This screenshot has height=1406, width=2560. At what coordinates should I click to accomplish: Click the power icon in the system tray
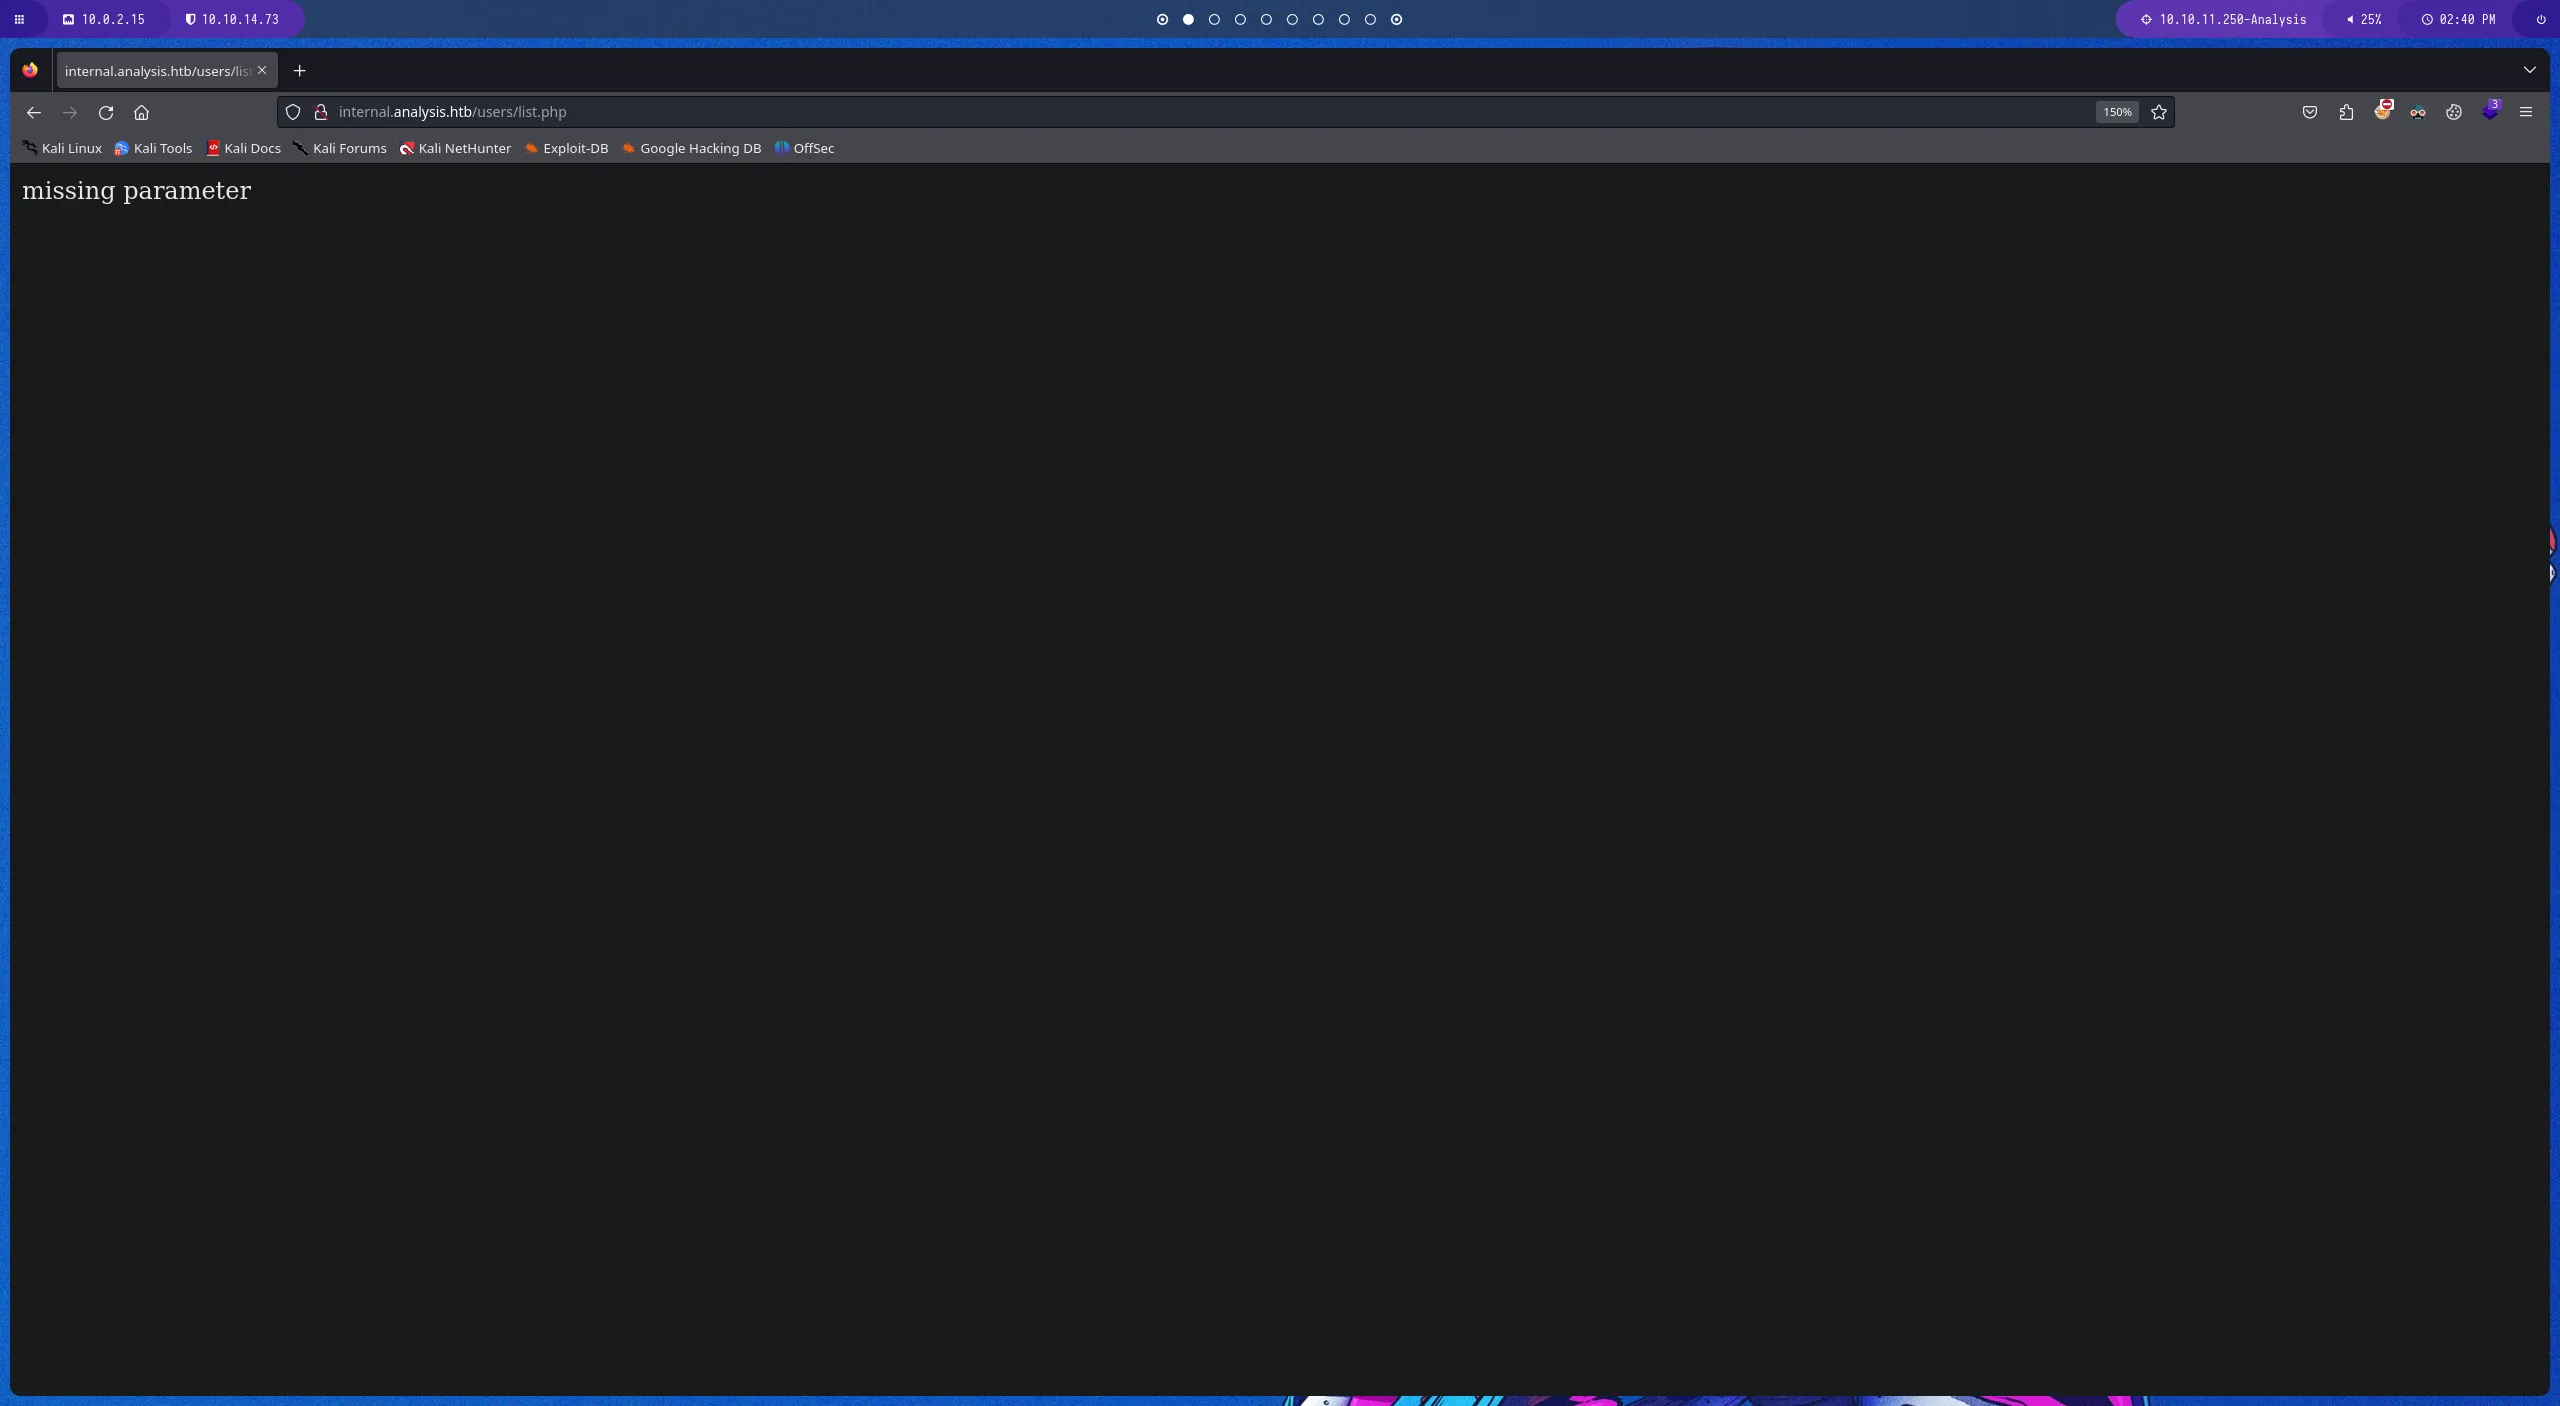(2539, 19)
